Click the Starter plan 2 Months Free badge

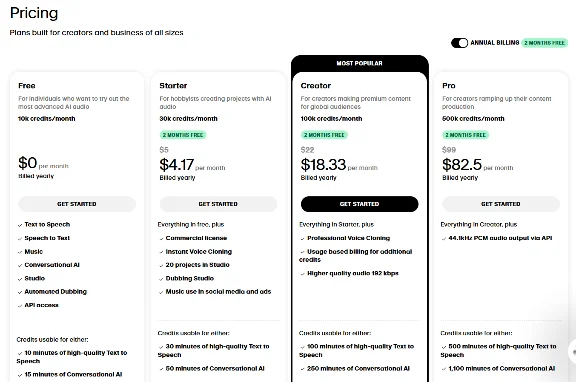[x=183, y=135]
